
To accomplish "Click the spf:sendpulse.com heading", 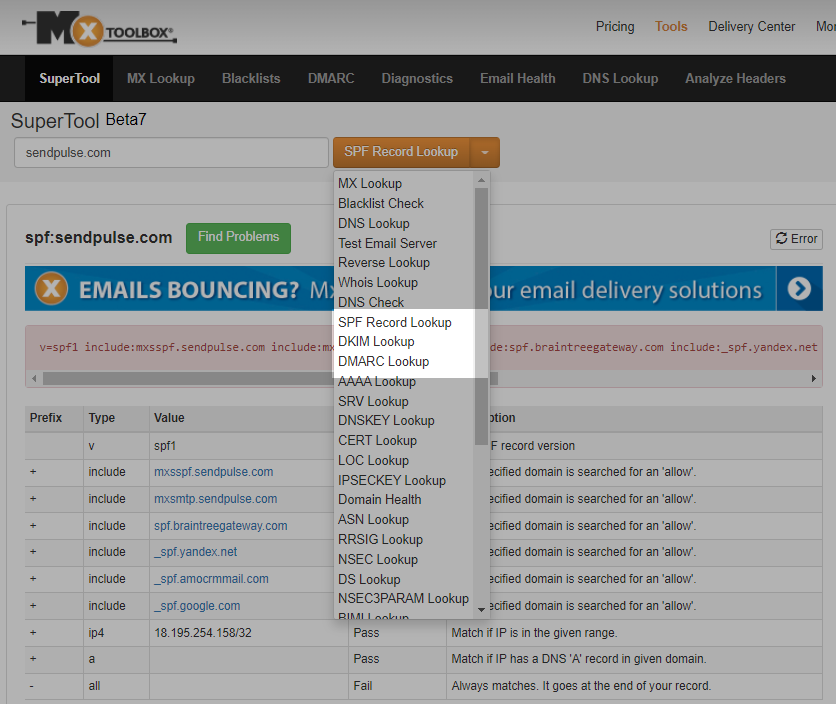I will (x=99, y=237).
